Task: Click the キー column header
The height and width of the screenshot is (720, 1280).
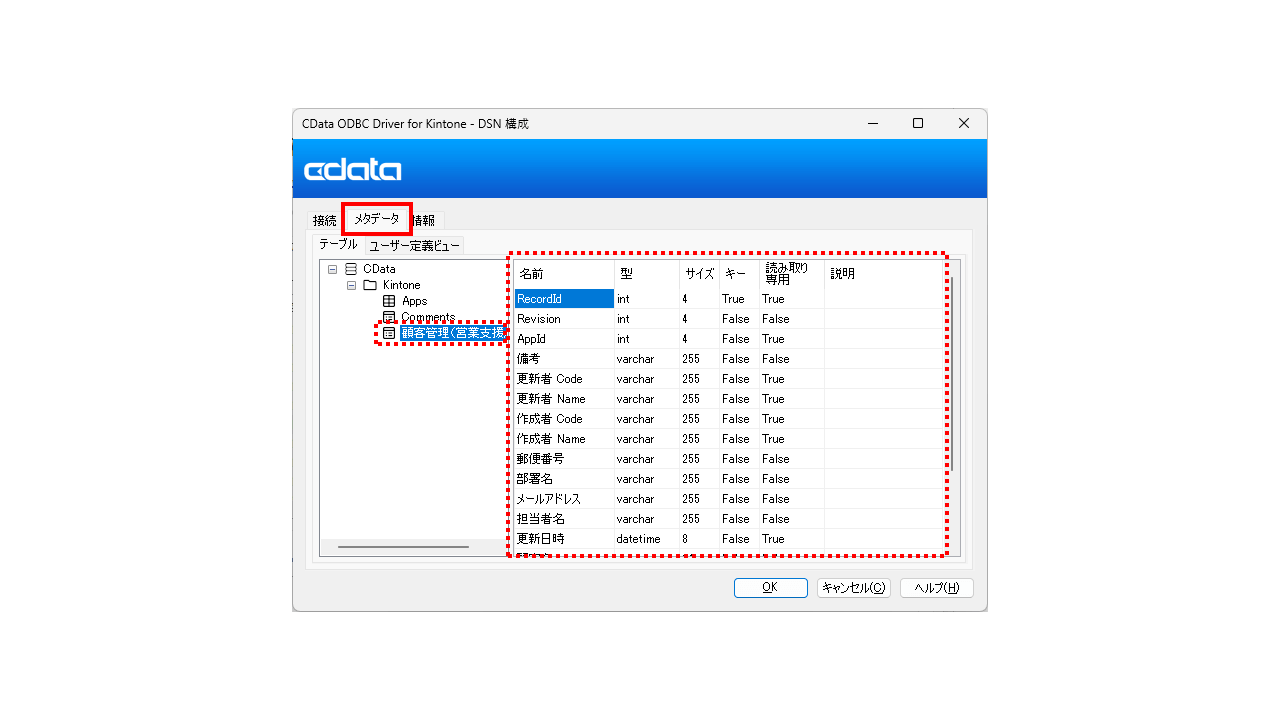Action: (x=740, y=274)
